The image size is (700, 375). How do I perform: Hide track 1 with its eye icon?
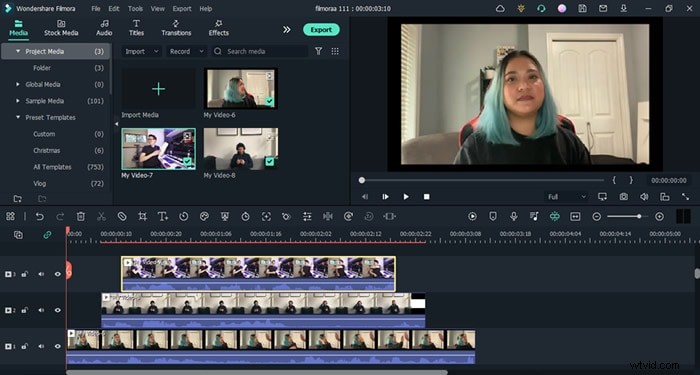point(58,346)
